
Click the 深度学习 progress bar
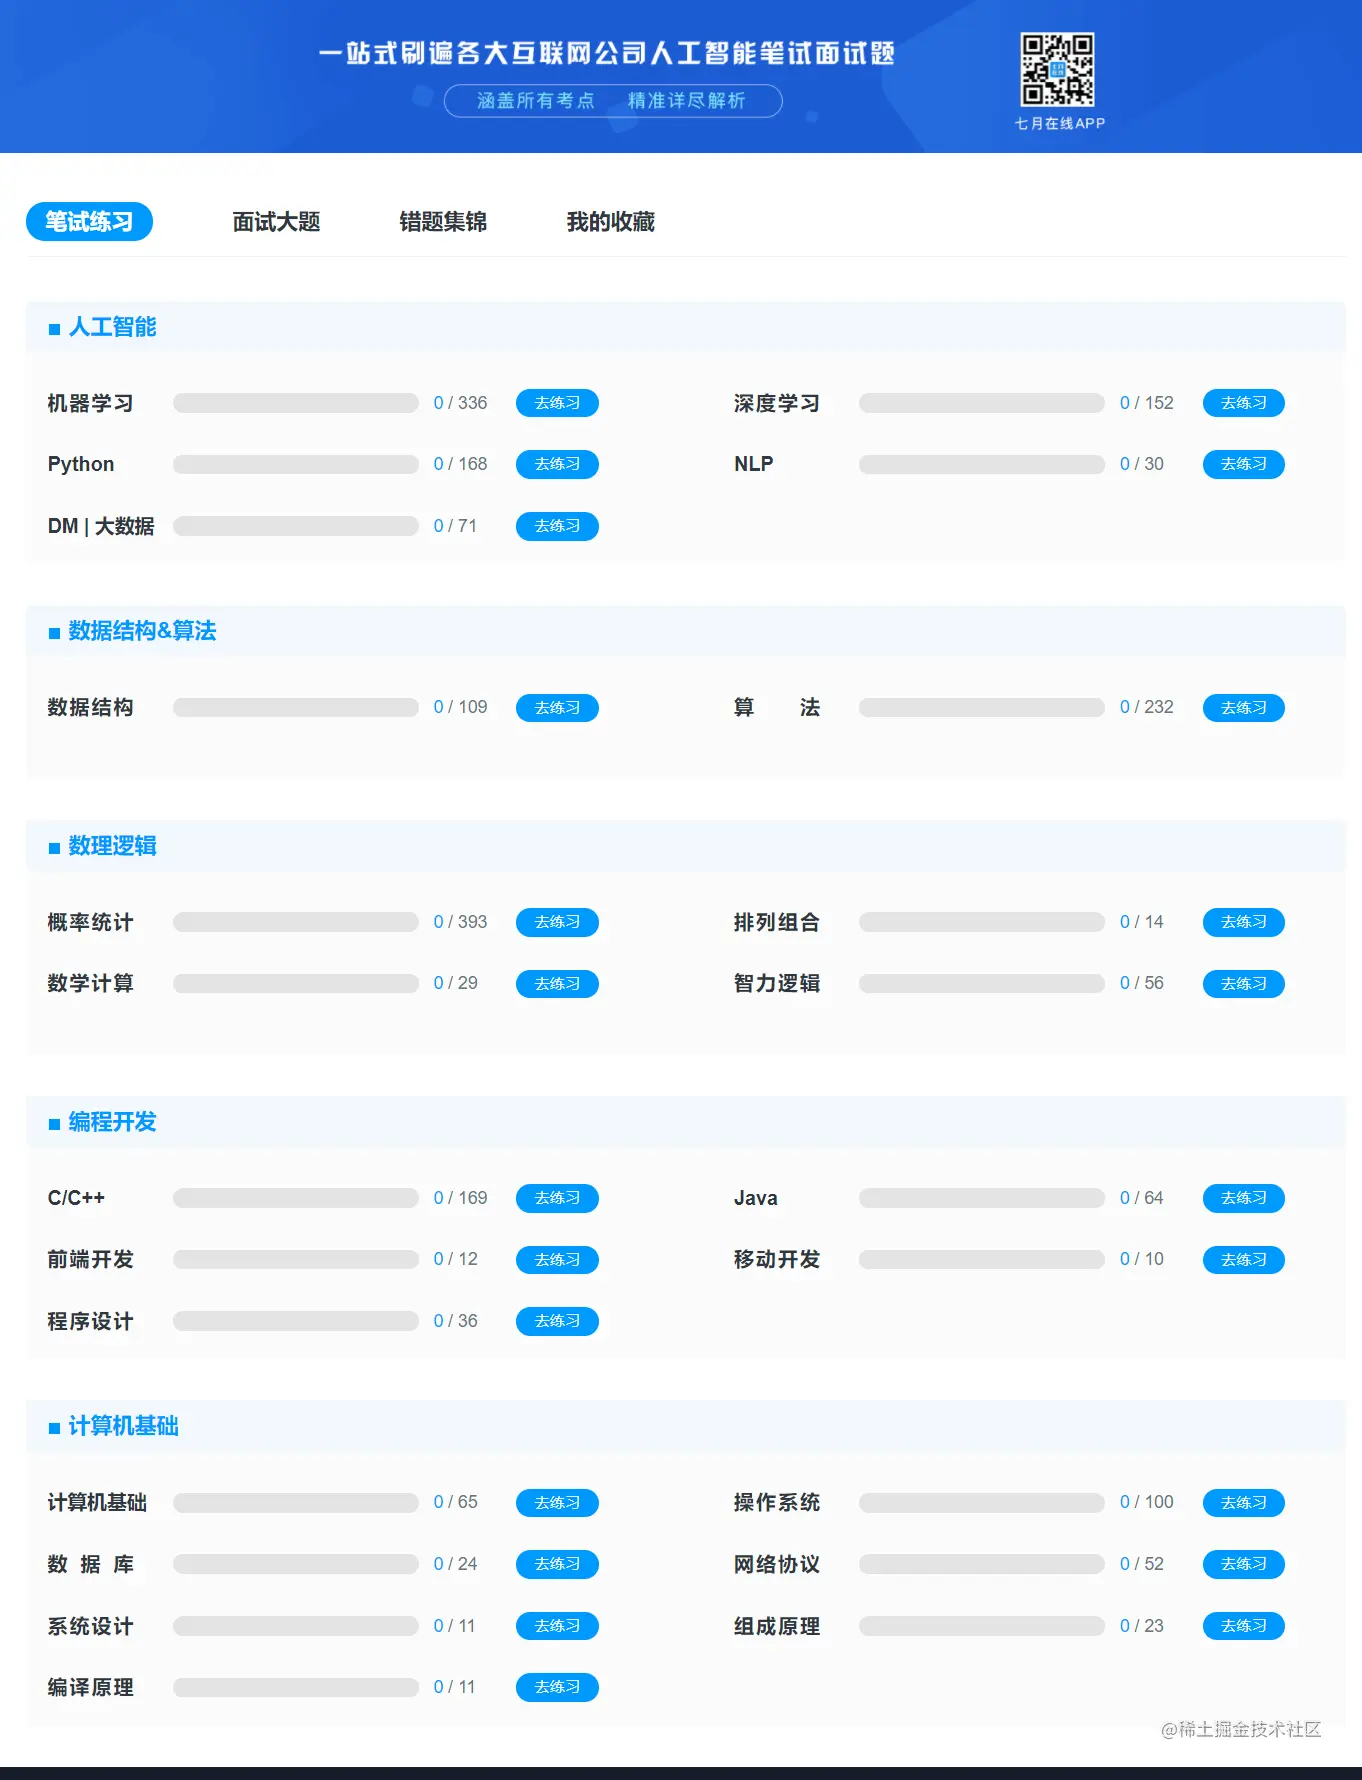(982, 403)
